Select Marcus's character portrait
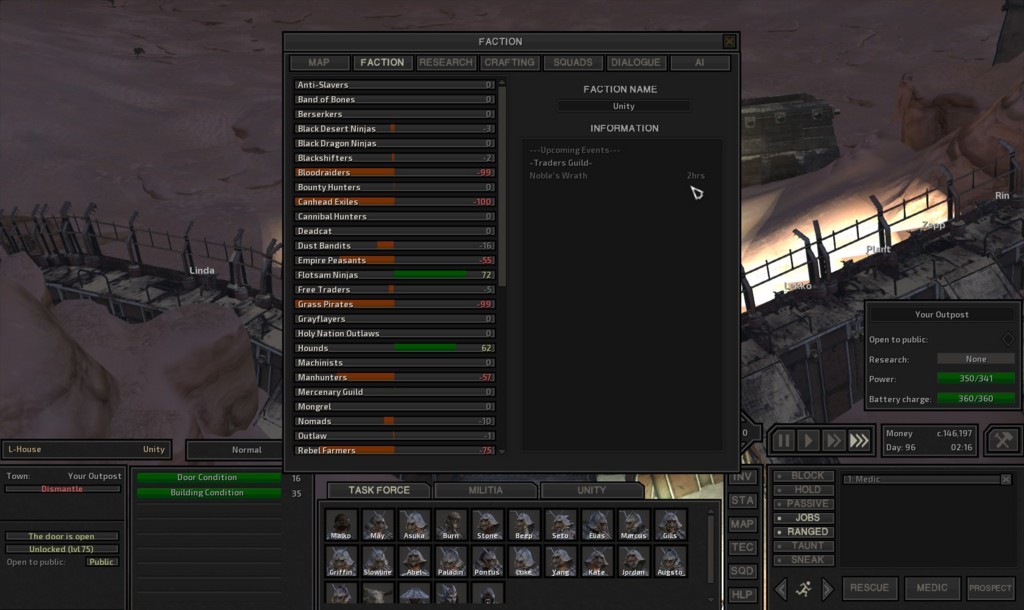 633,525
